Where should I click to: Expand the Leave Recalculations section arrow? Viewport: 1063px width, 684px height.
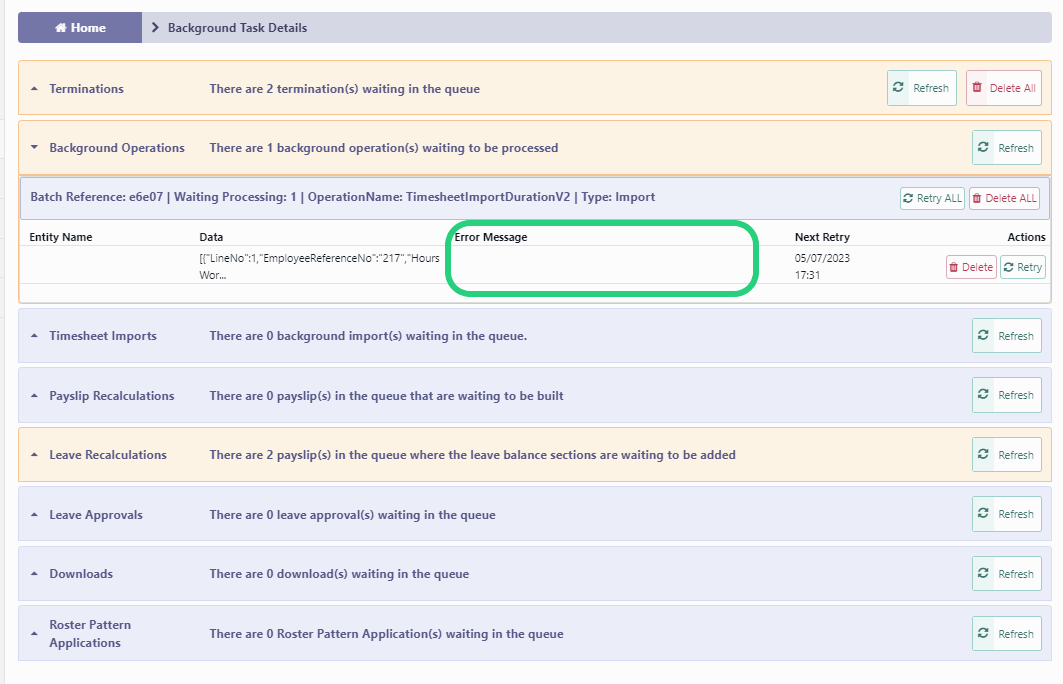tap(35, 455)
